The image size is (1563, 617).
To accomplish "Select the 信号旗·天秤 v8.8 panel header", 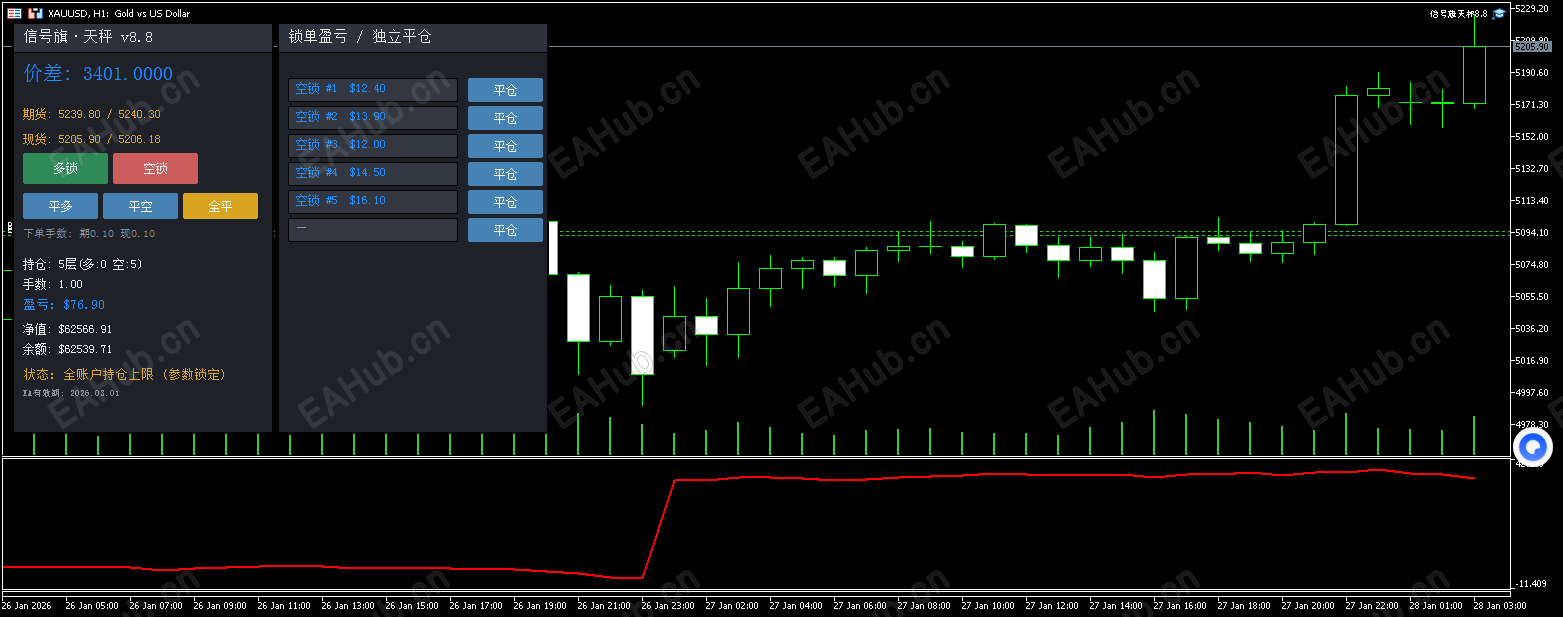I will 88,36.
